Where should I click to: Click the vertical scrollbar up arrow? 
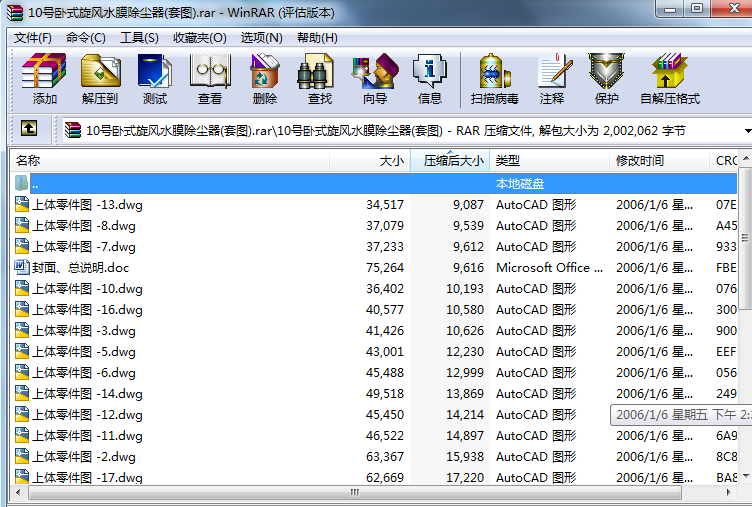point(745,158)
